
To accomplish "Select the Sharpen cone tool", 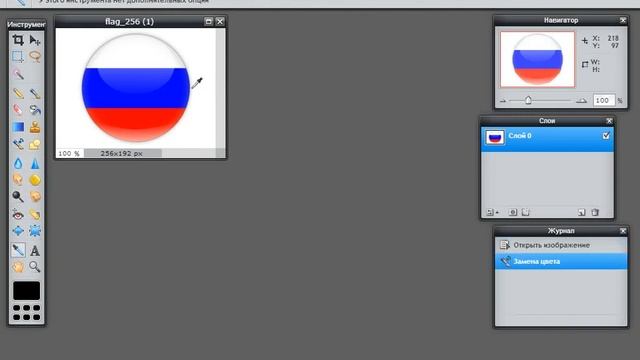I will (x=35, y=163).
